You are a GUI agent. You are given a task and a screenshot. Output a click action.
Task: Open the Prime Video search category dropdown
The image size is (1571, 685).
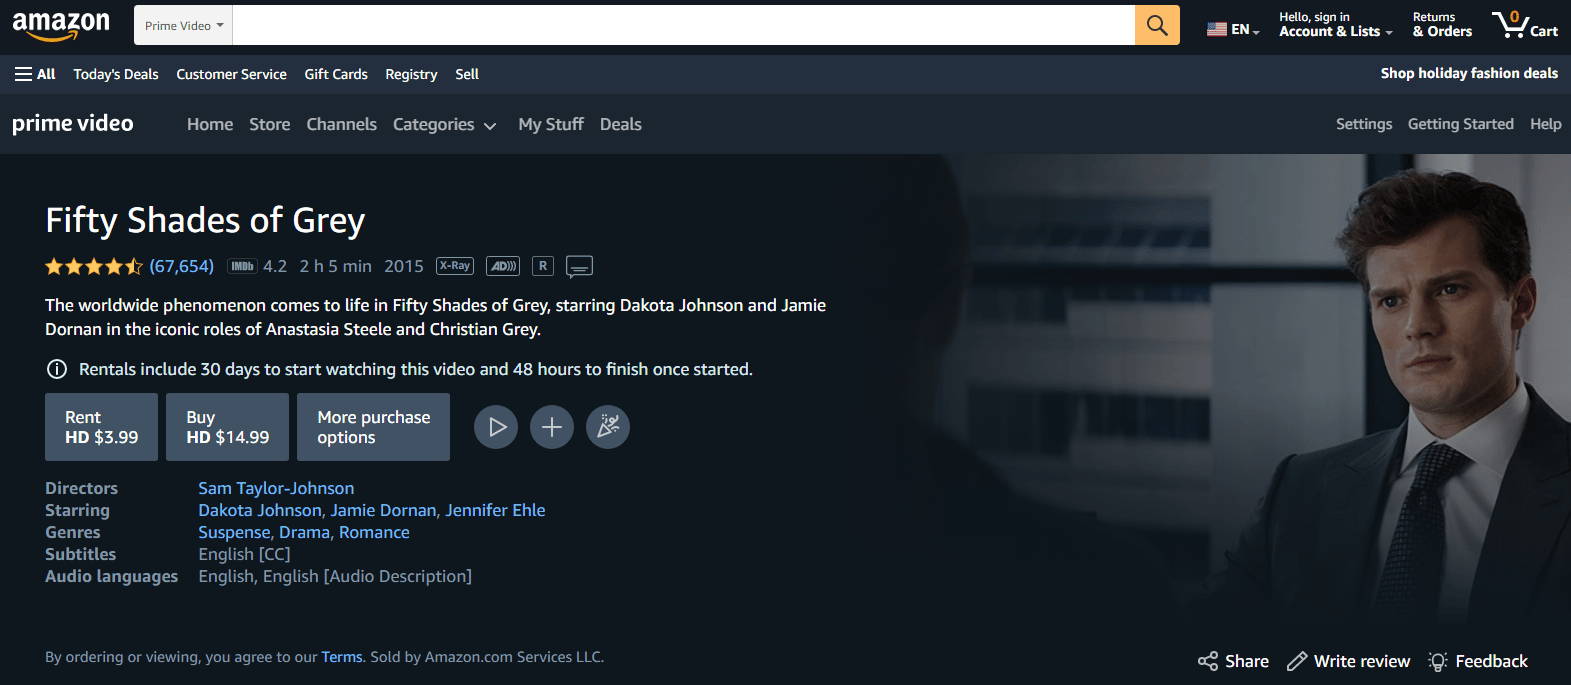tap(184, 25)
